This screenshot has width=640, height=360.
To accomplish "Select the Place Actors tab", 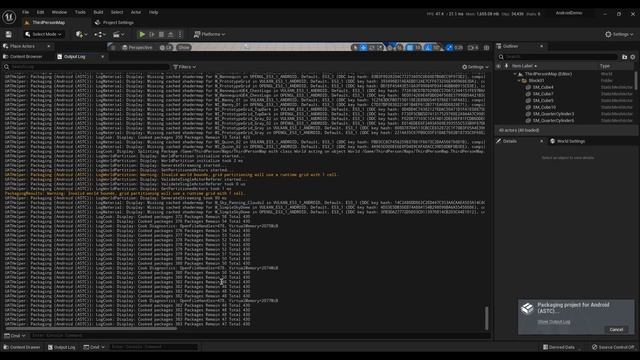I will 22,46.
